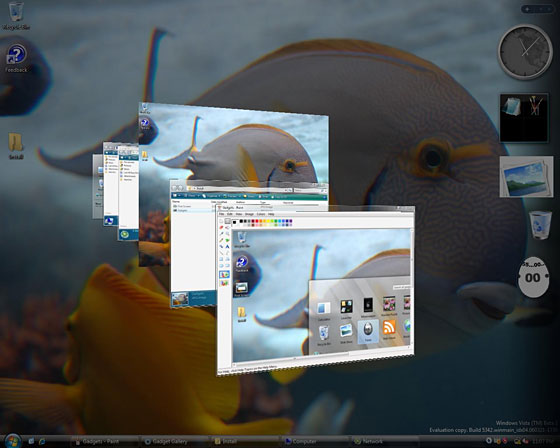Click the analog clock gadget in the sidebar
This screenshot has width=560, height=448.
click(x=525, y=52)
